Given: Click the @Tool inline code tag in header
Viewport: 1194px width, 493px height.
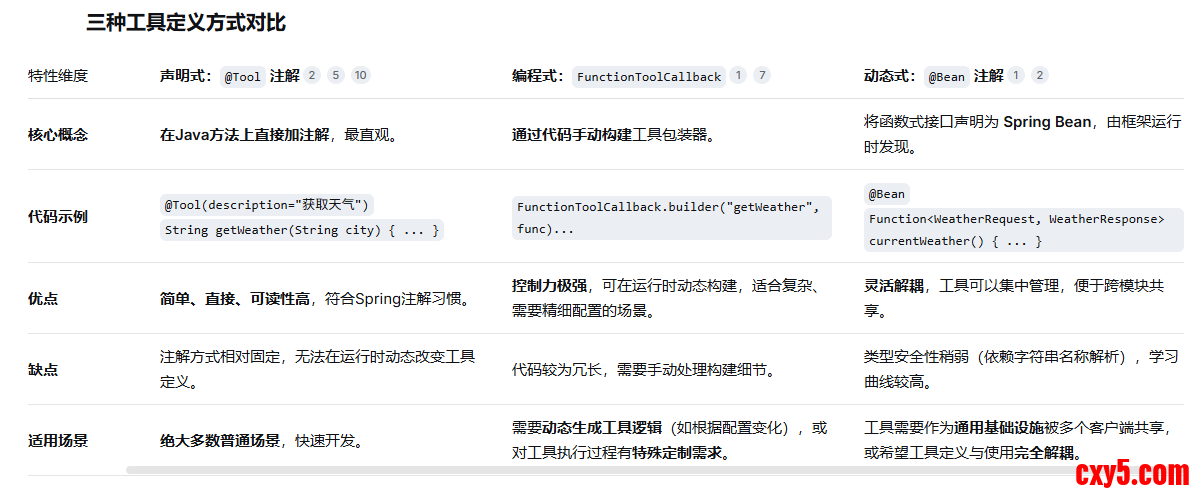Looking at the screenshot, I should coord(242,76).
